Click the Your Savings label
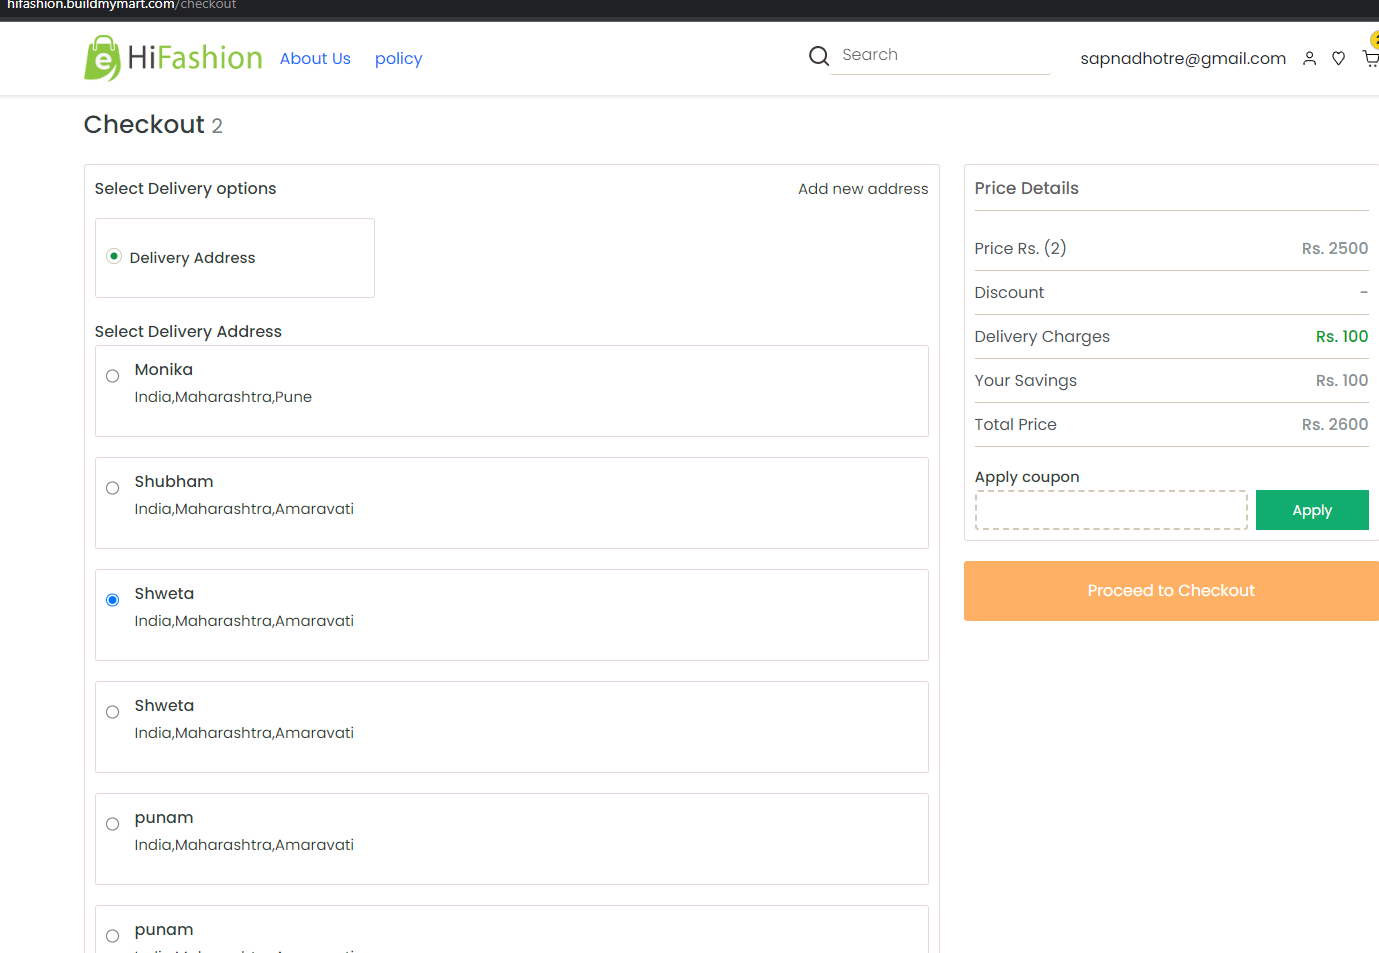 (1026, 381)
